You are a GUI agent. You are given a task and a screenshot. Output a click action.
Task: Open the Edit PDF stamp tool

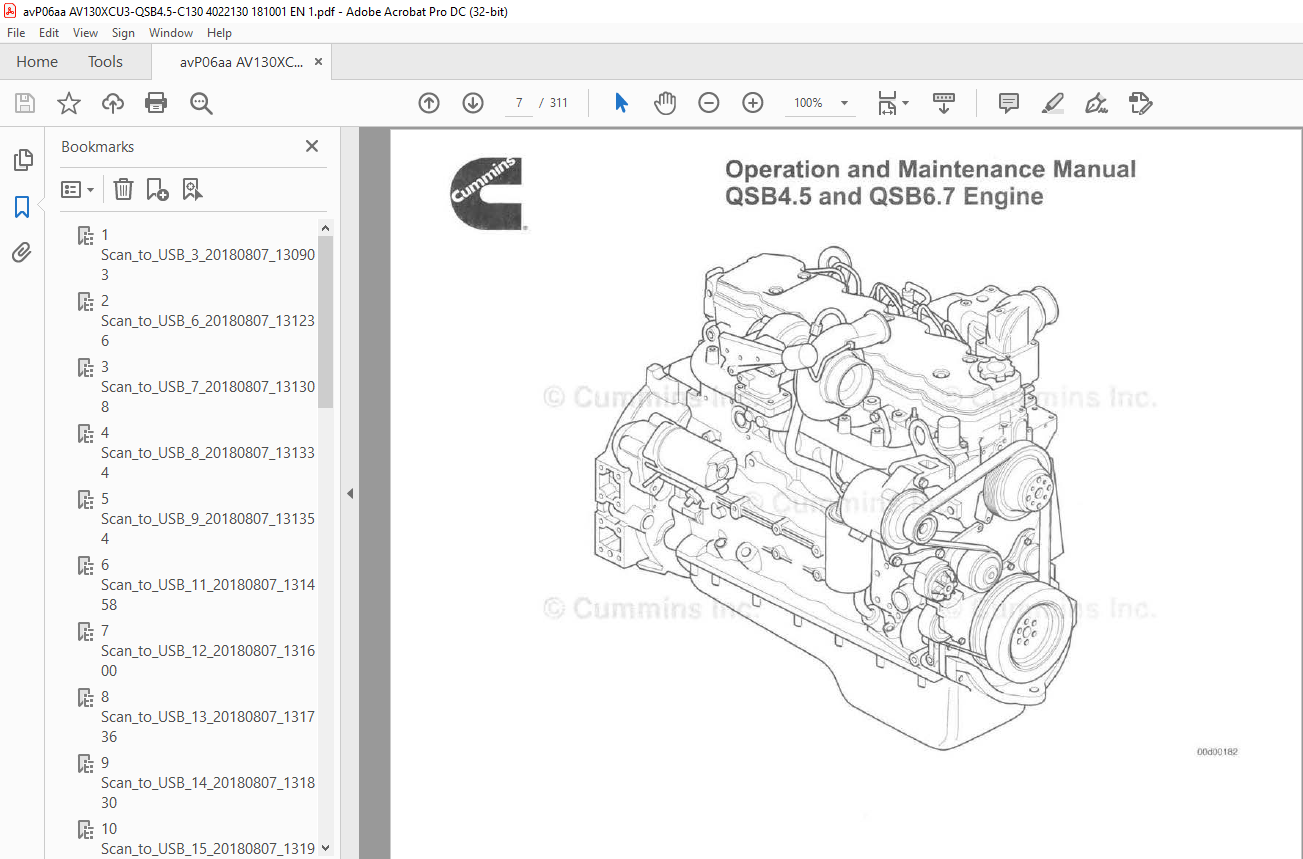click(x=1140, y=103)
